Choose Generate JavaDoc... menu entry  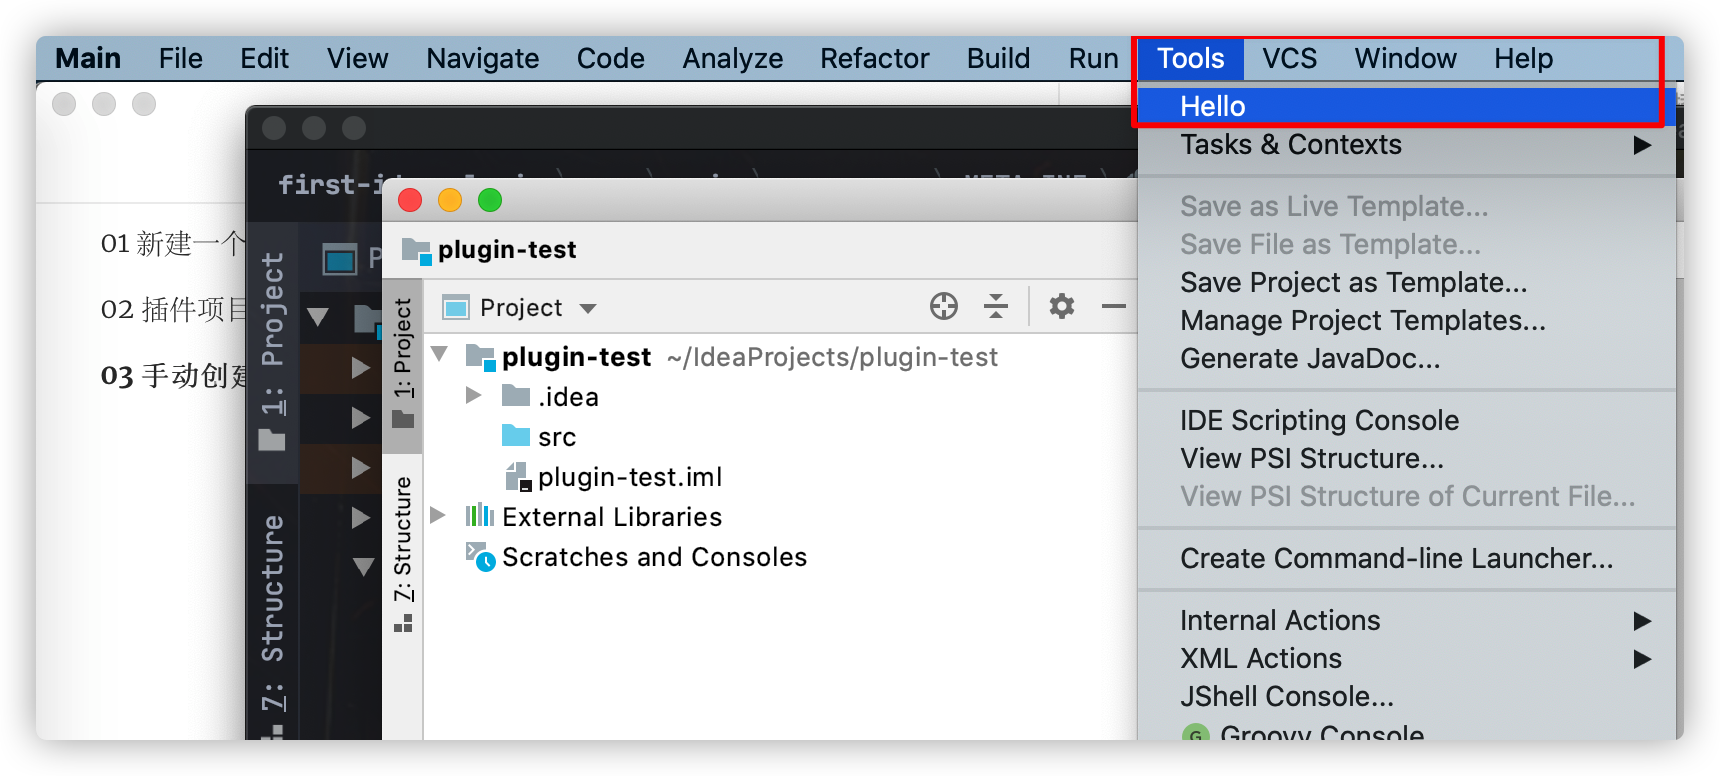tap(1310, 358)
